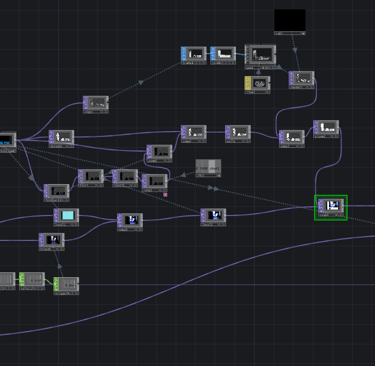375x366 pixels.
Task: Click the small pink square badge
Action: coord(165,195)
